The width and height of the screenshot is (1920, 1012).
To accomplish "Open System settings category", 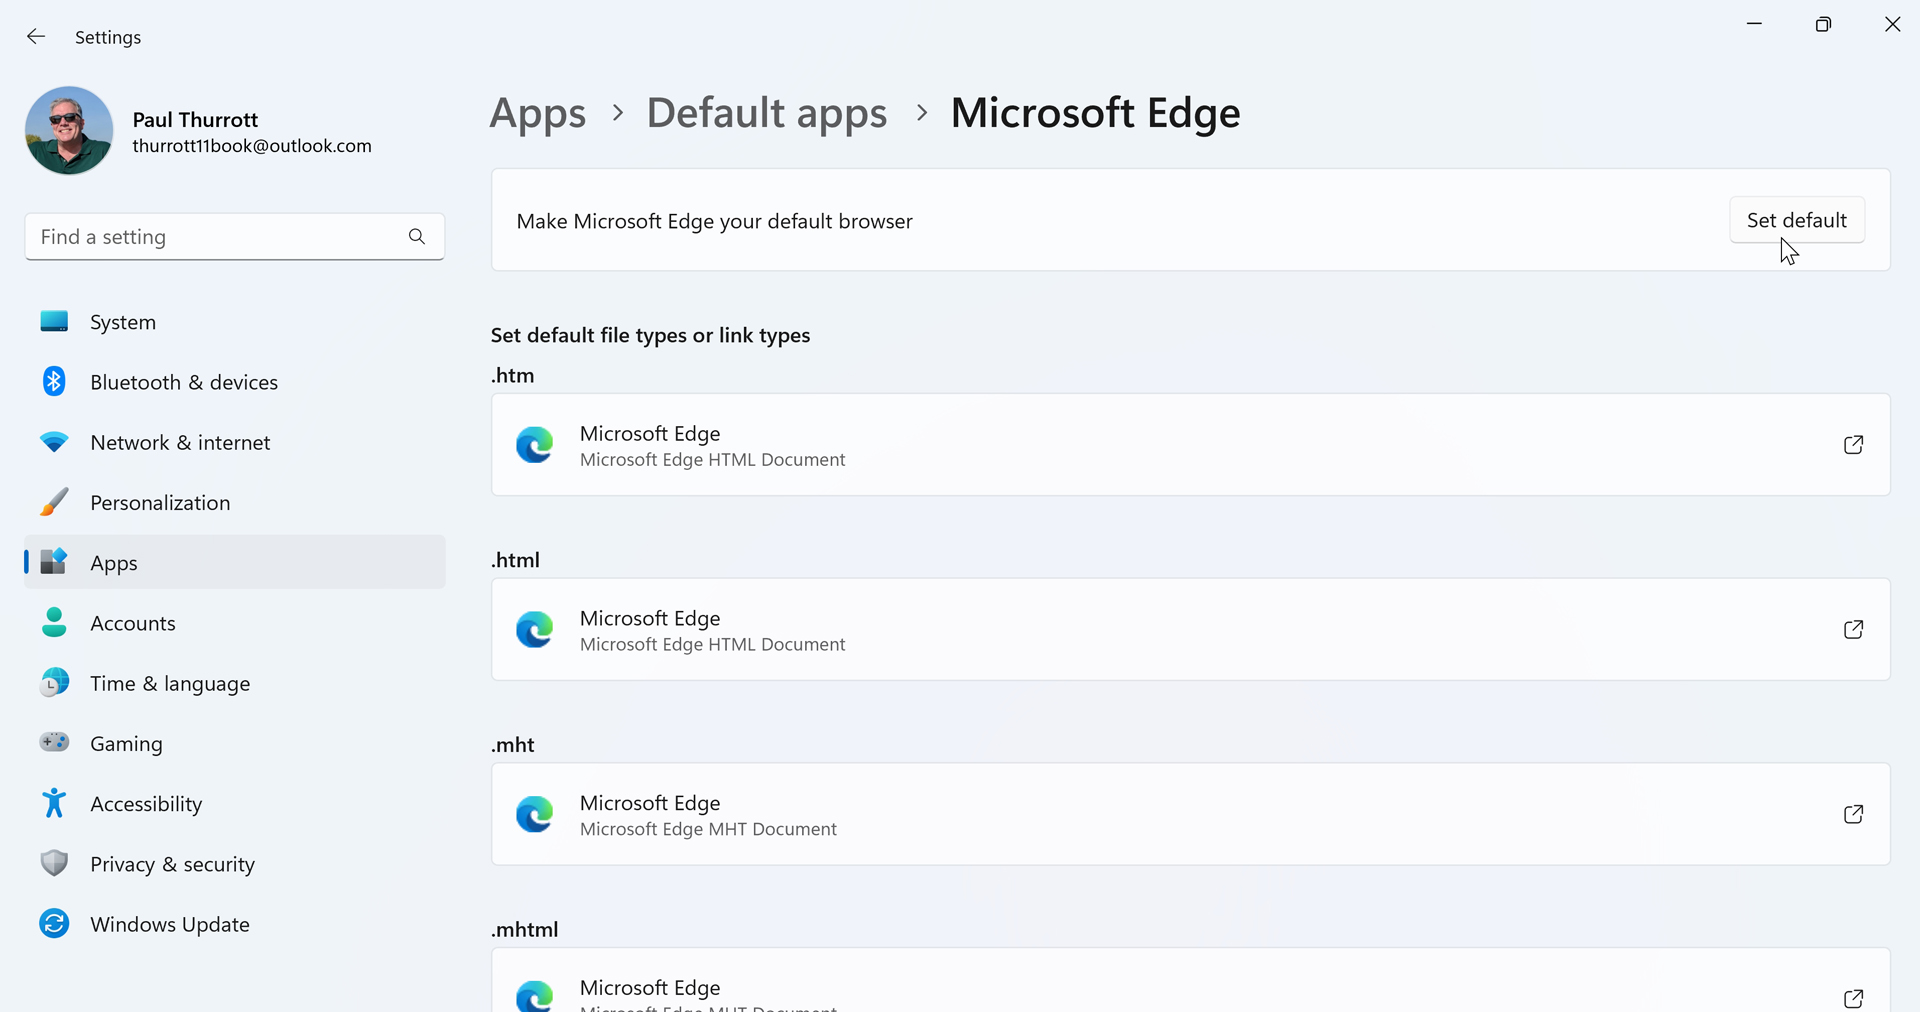I will [x=123, y=322].
